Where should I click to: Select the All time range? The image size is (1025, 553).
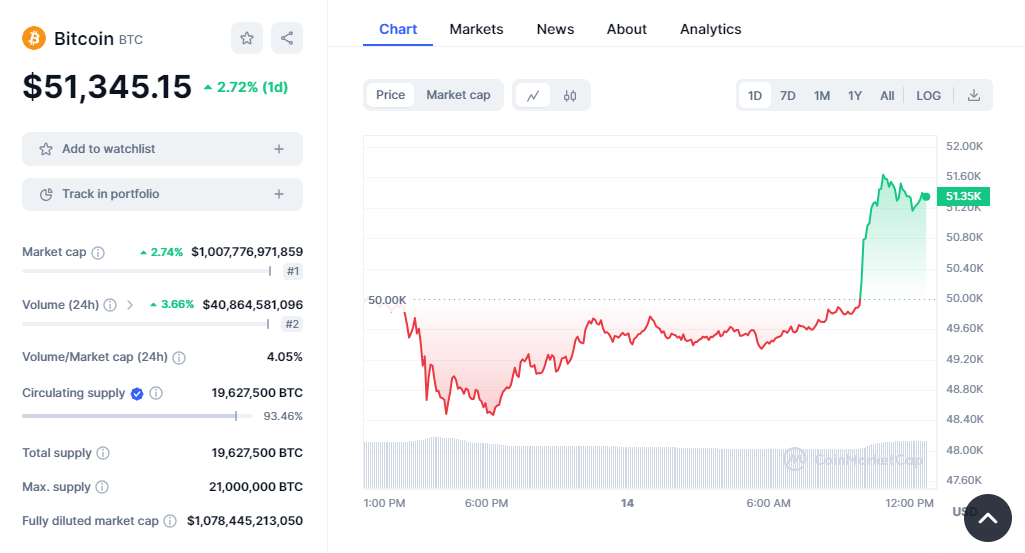[887, 95]
